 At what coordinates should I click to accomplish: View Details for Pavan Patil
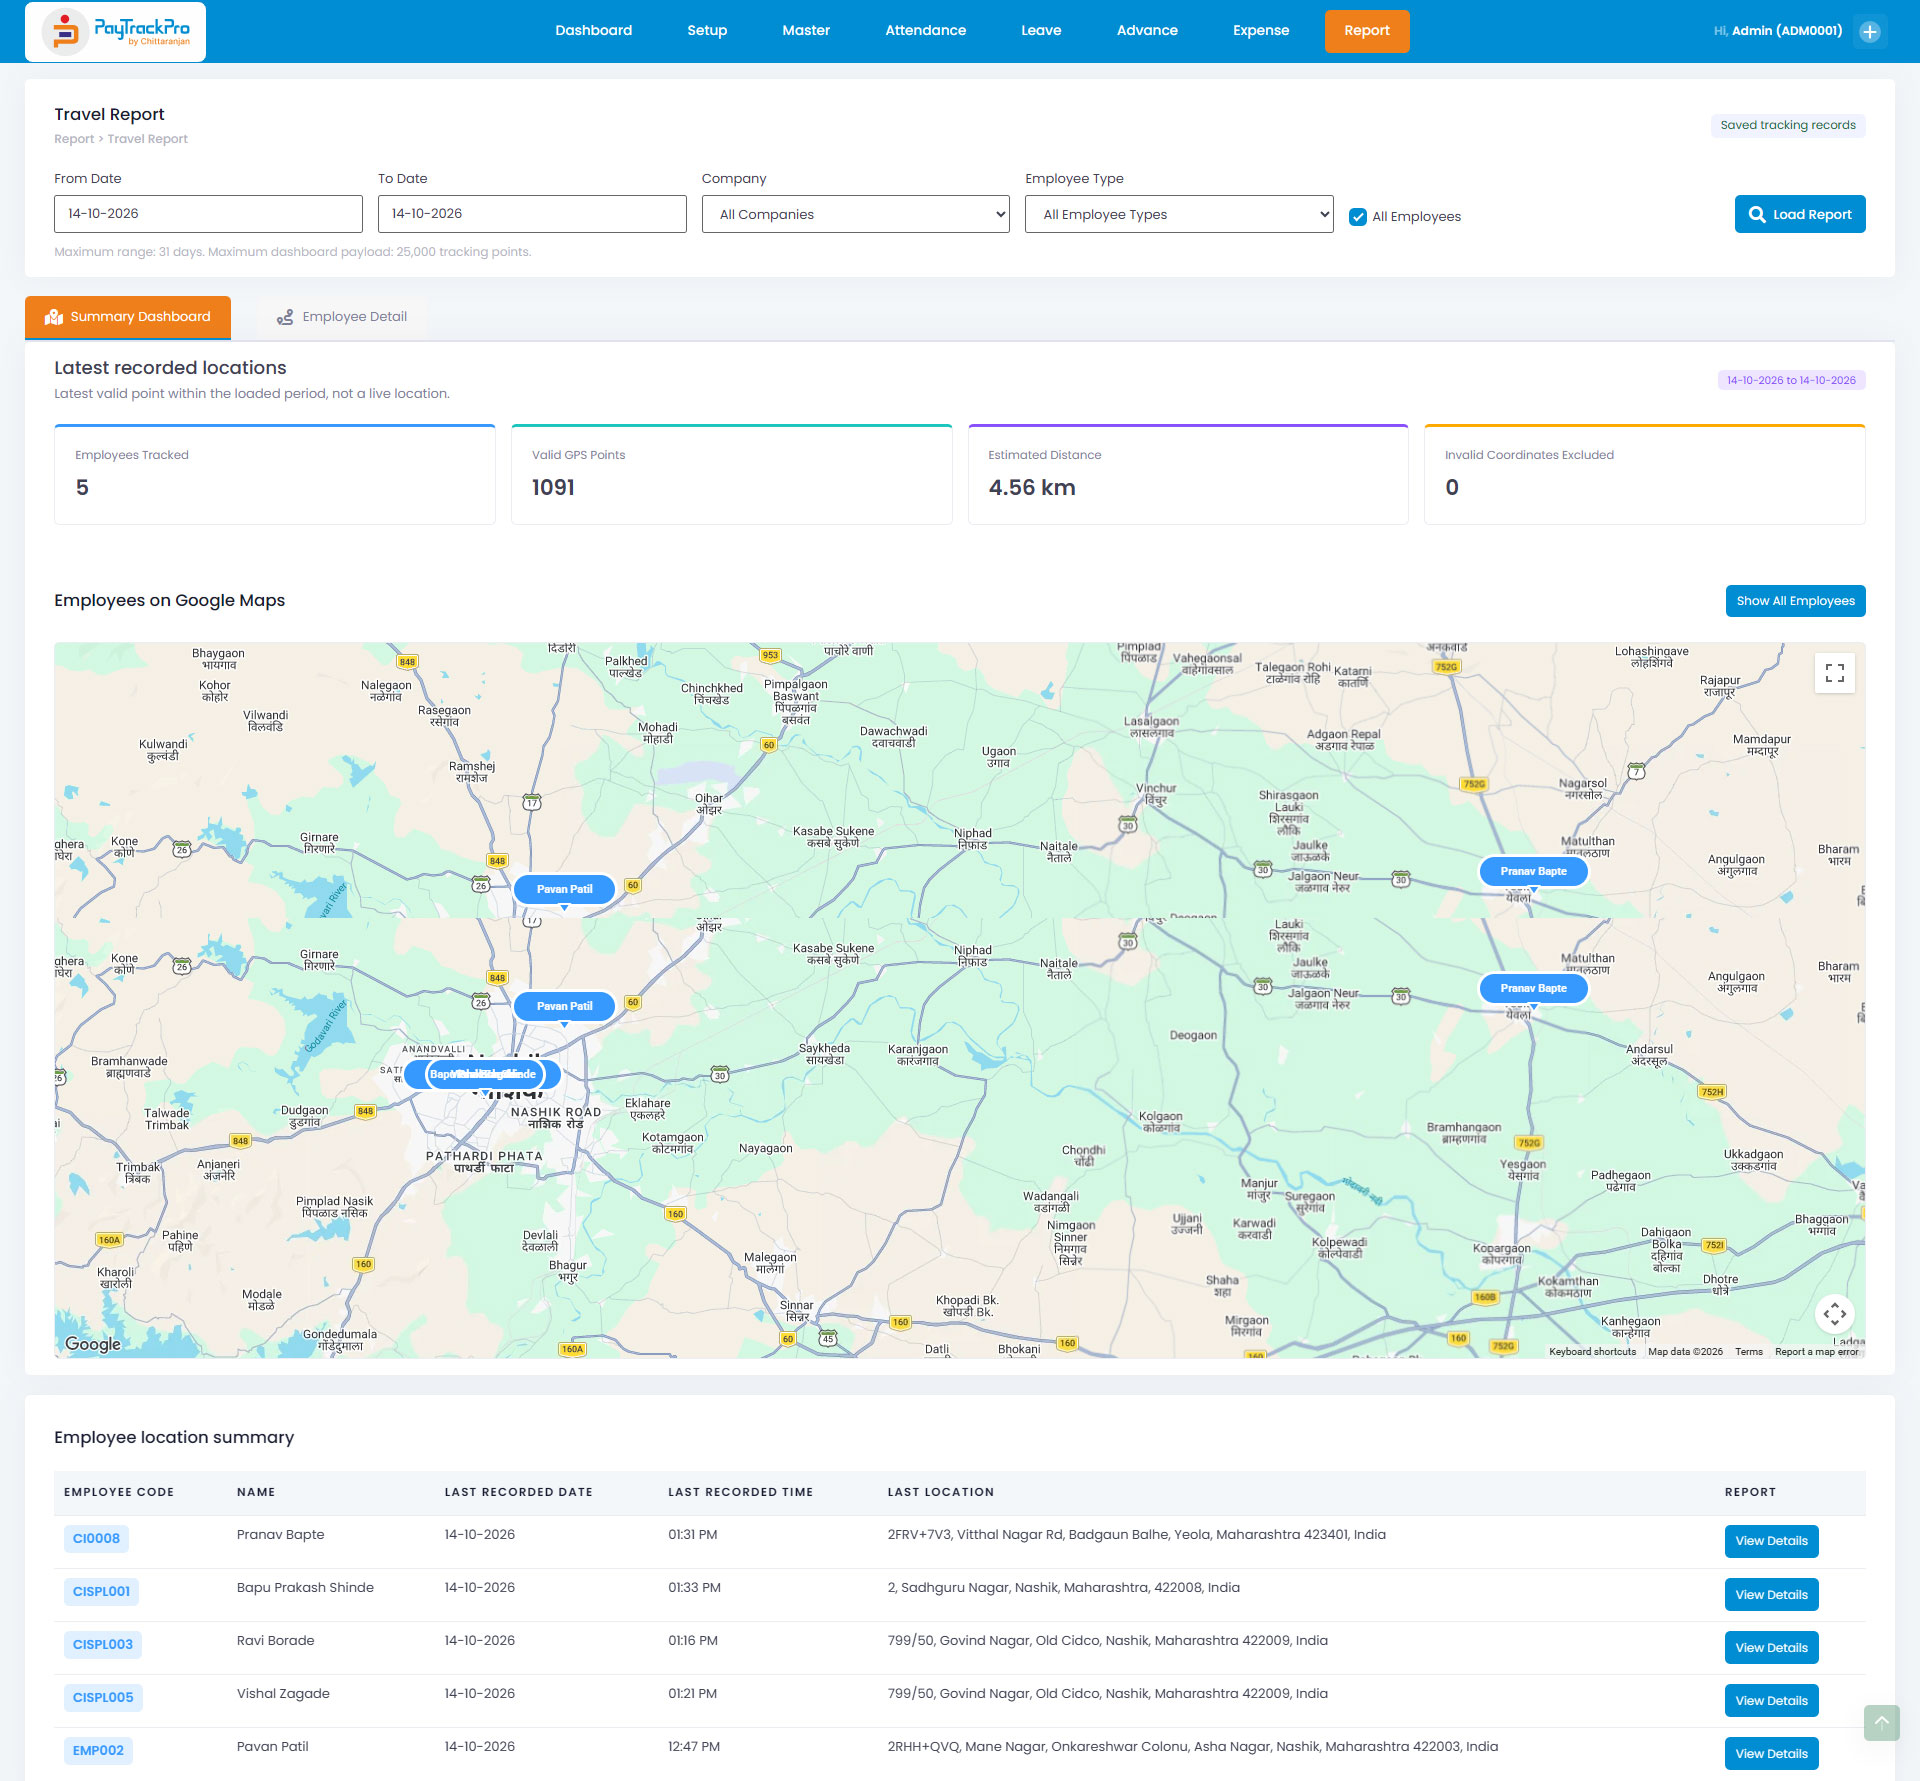(1772, 1754)
